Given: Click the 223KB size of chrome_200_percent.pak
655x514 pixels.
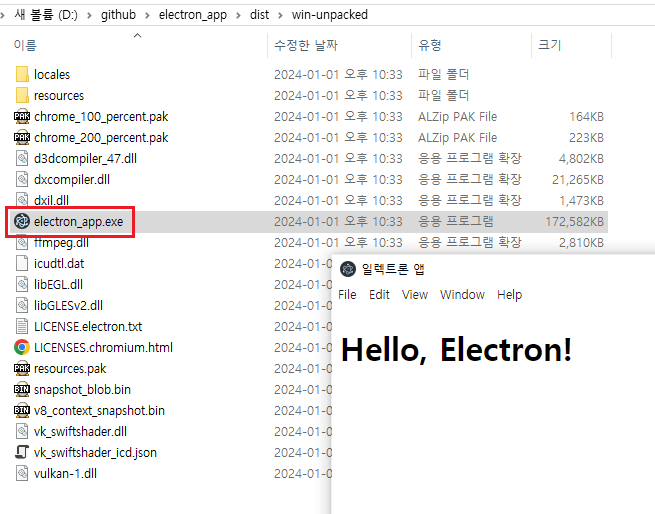Looking at the screenshot, I should coord(586,137).
